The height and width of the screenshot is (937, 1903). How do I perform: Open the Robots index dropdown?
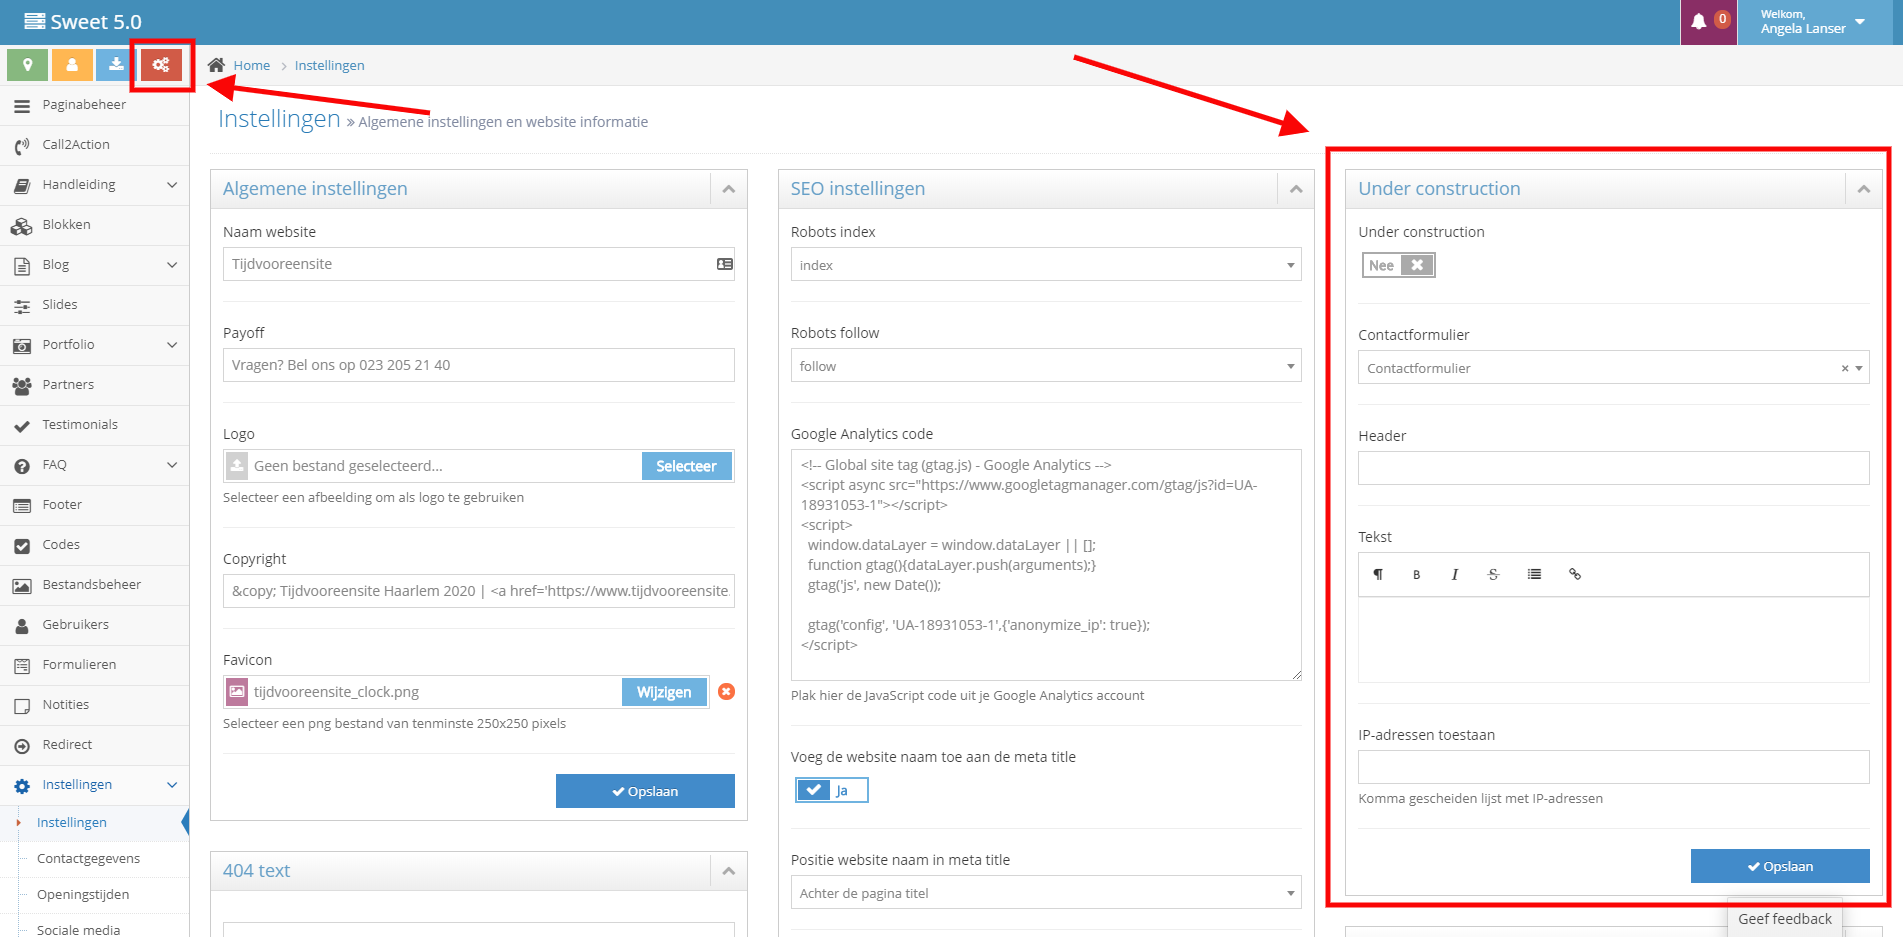tap(1046, 265)
